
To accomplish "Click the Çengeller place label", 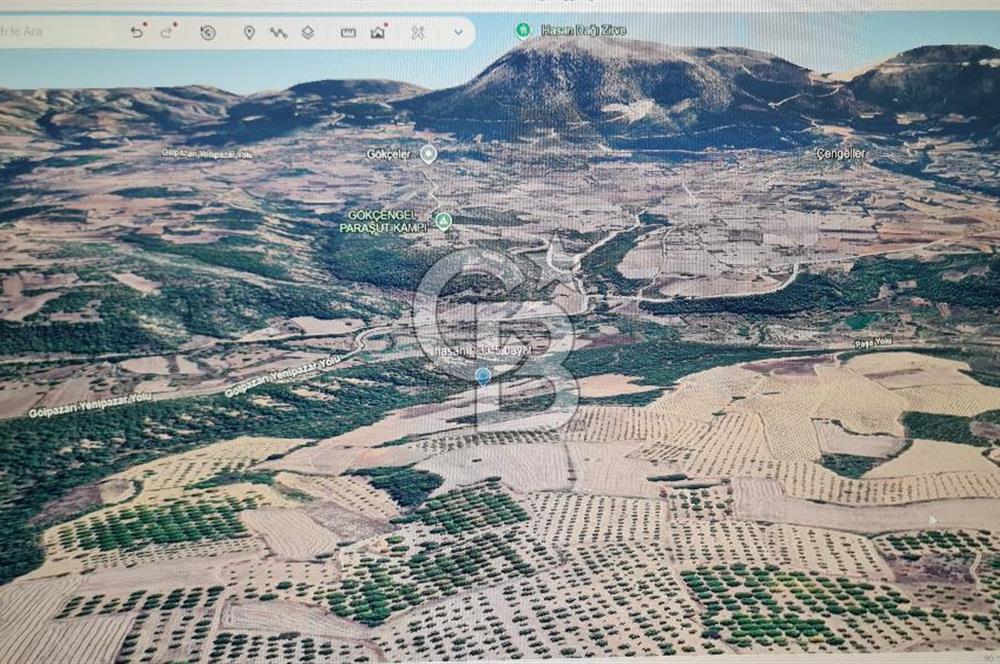I will 840,154.
